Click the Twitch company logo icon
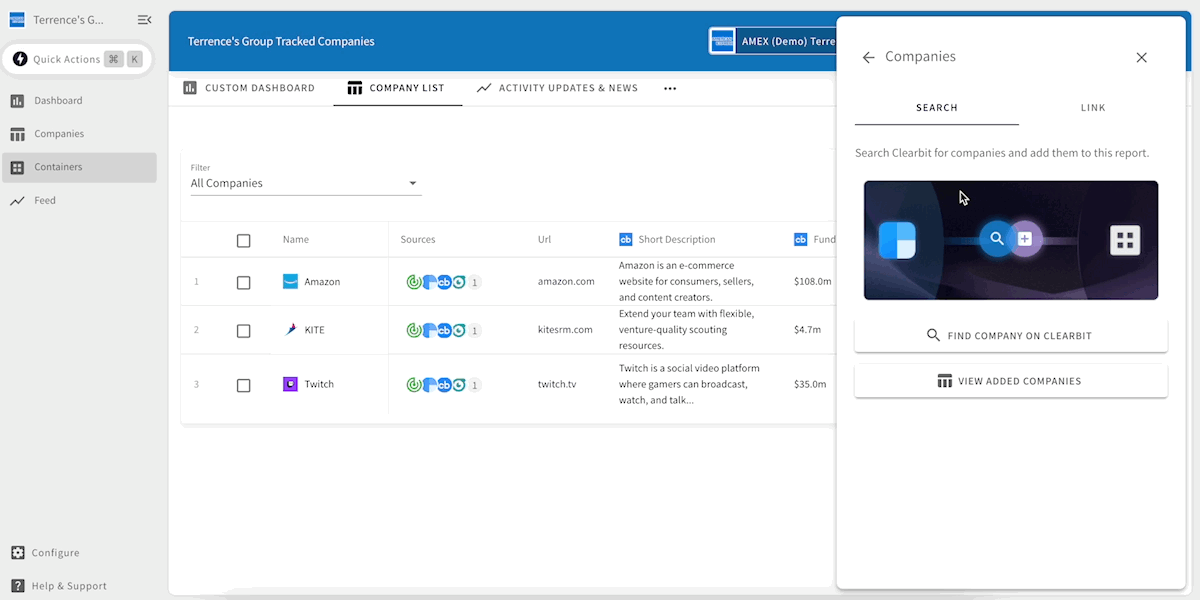This screenshot has height=600, width=1200. 290,384
